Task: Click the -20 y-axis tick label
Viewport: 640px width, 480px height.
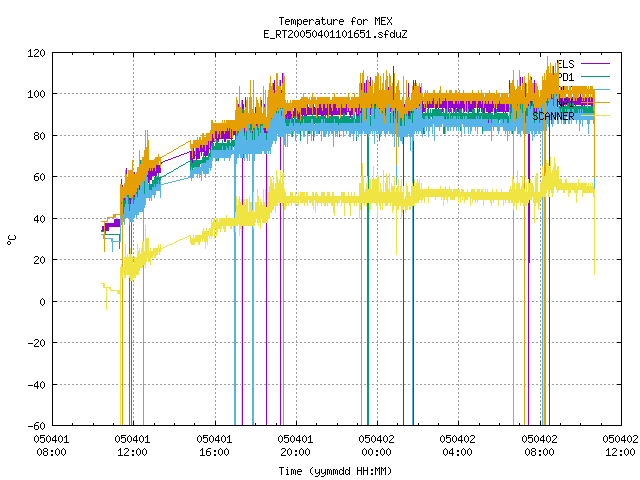Action: pos(36,343)
